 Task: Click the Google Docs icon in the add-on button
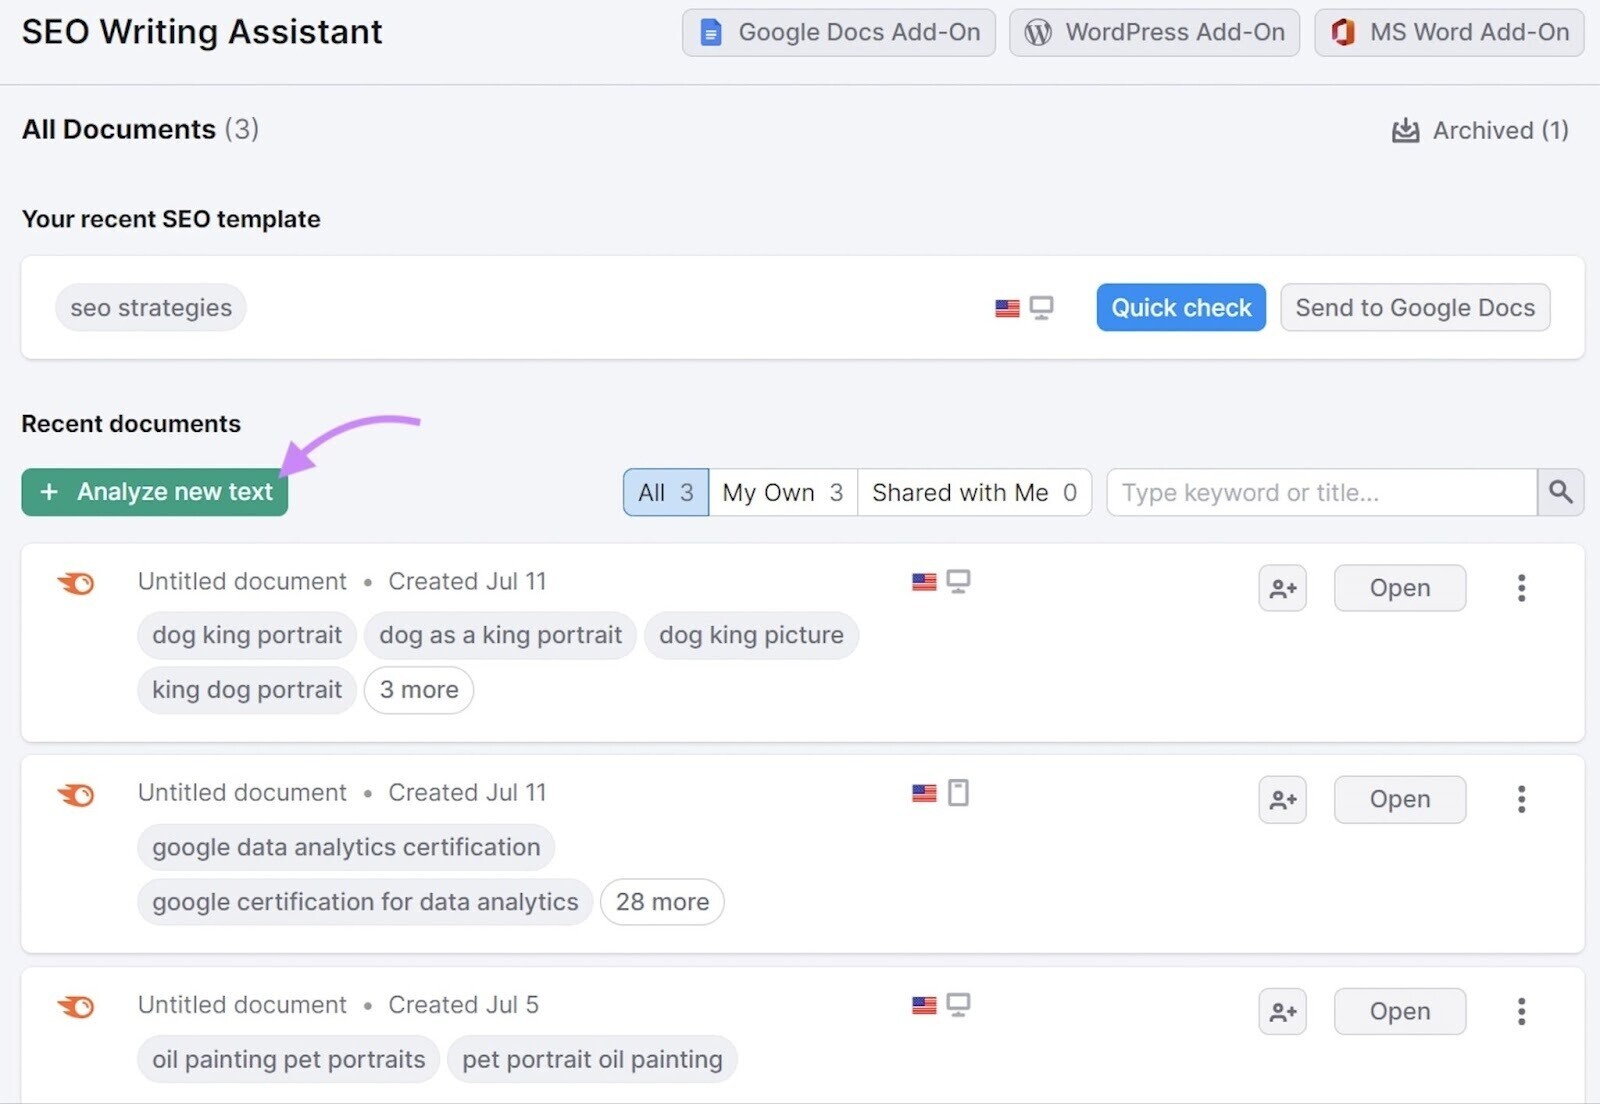tap(710, 32)
